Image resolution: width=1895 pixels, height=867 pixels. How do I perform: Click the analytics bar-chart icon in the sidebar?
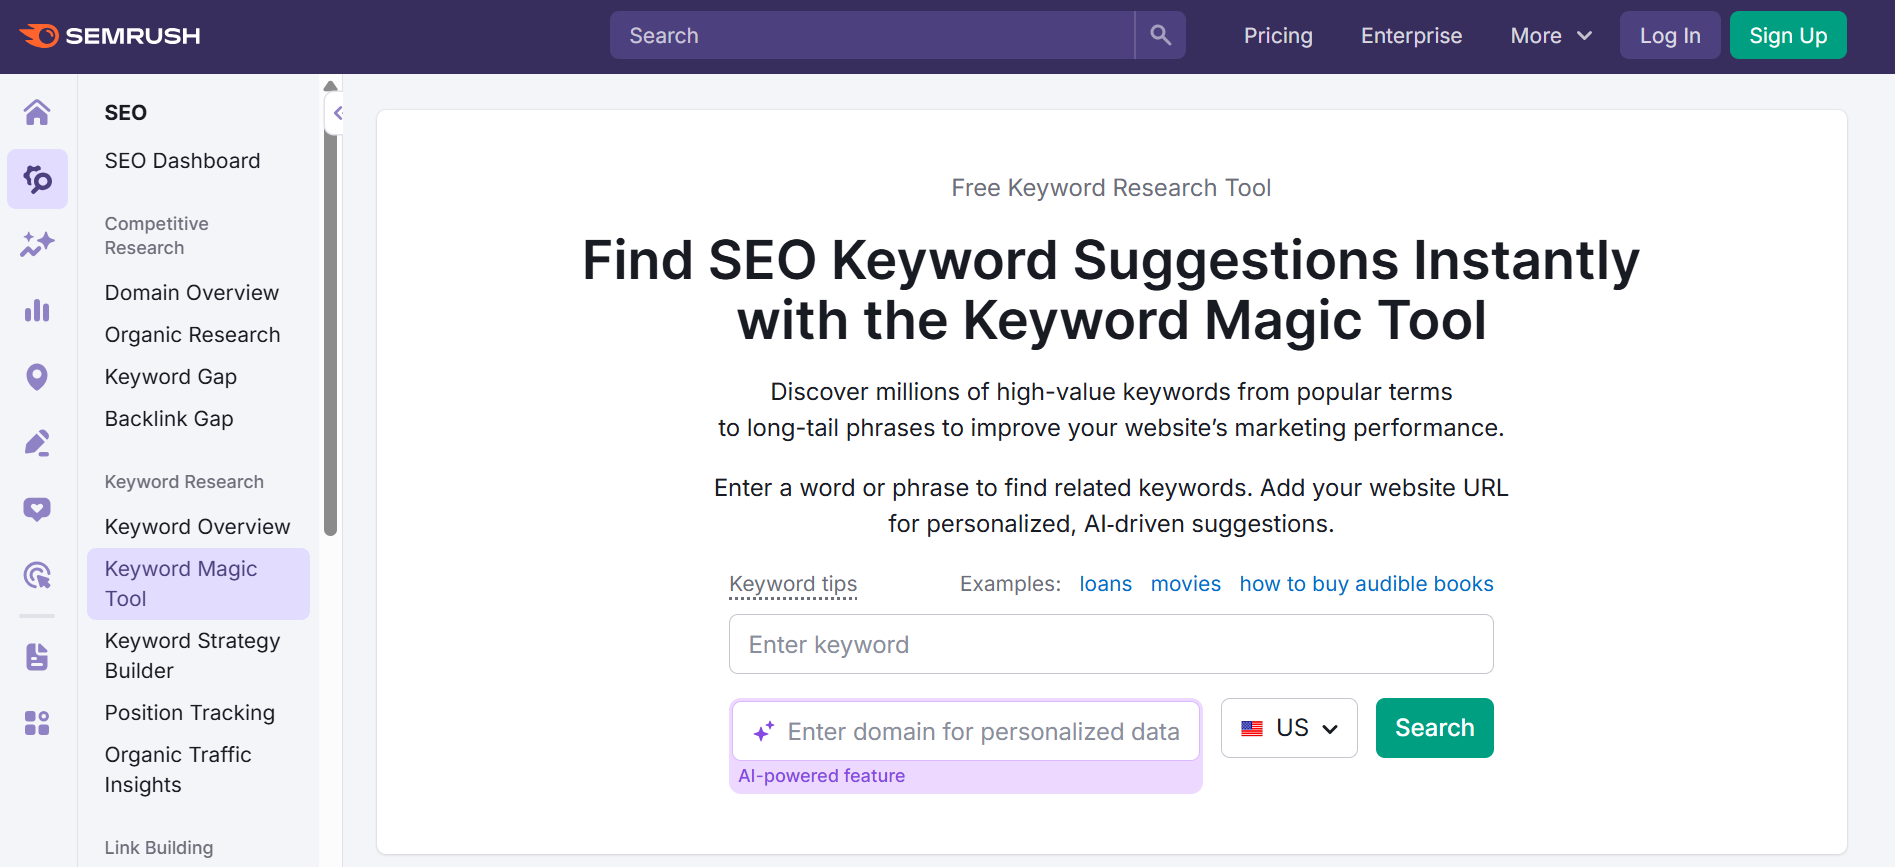point(37,310)
